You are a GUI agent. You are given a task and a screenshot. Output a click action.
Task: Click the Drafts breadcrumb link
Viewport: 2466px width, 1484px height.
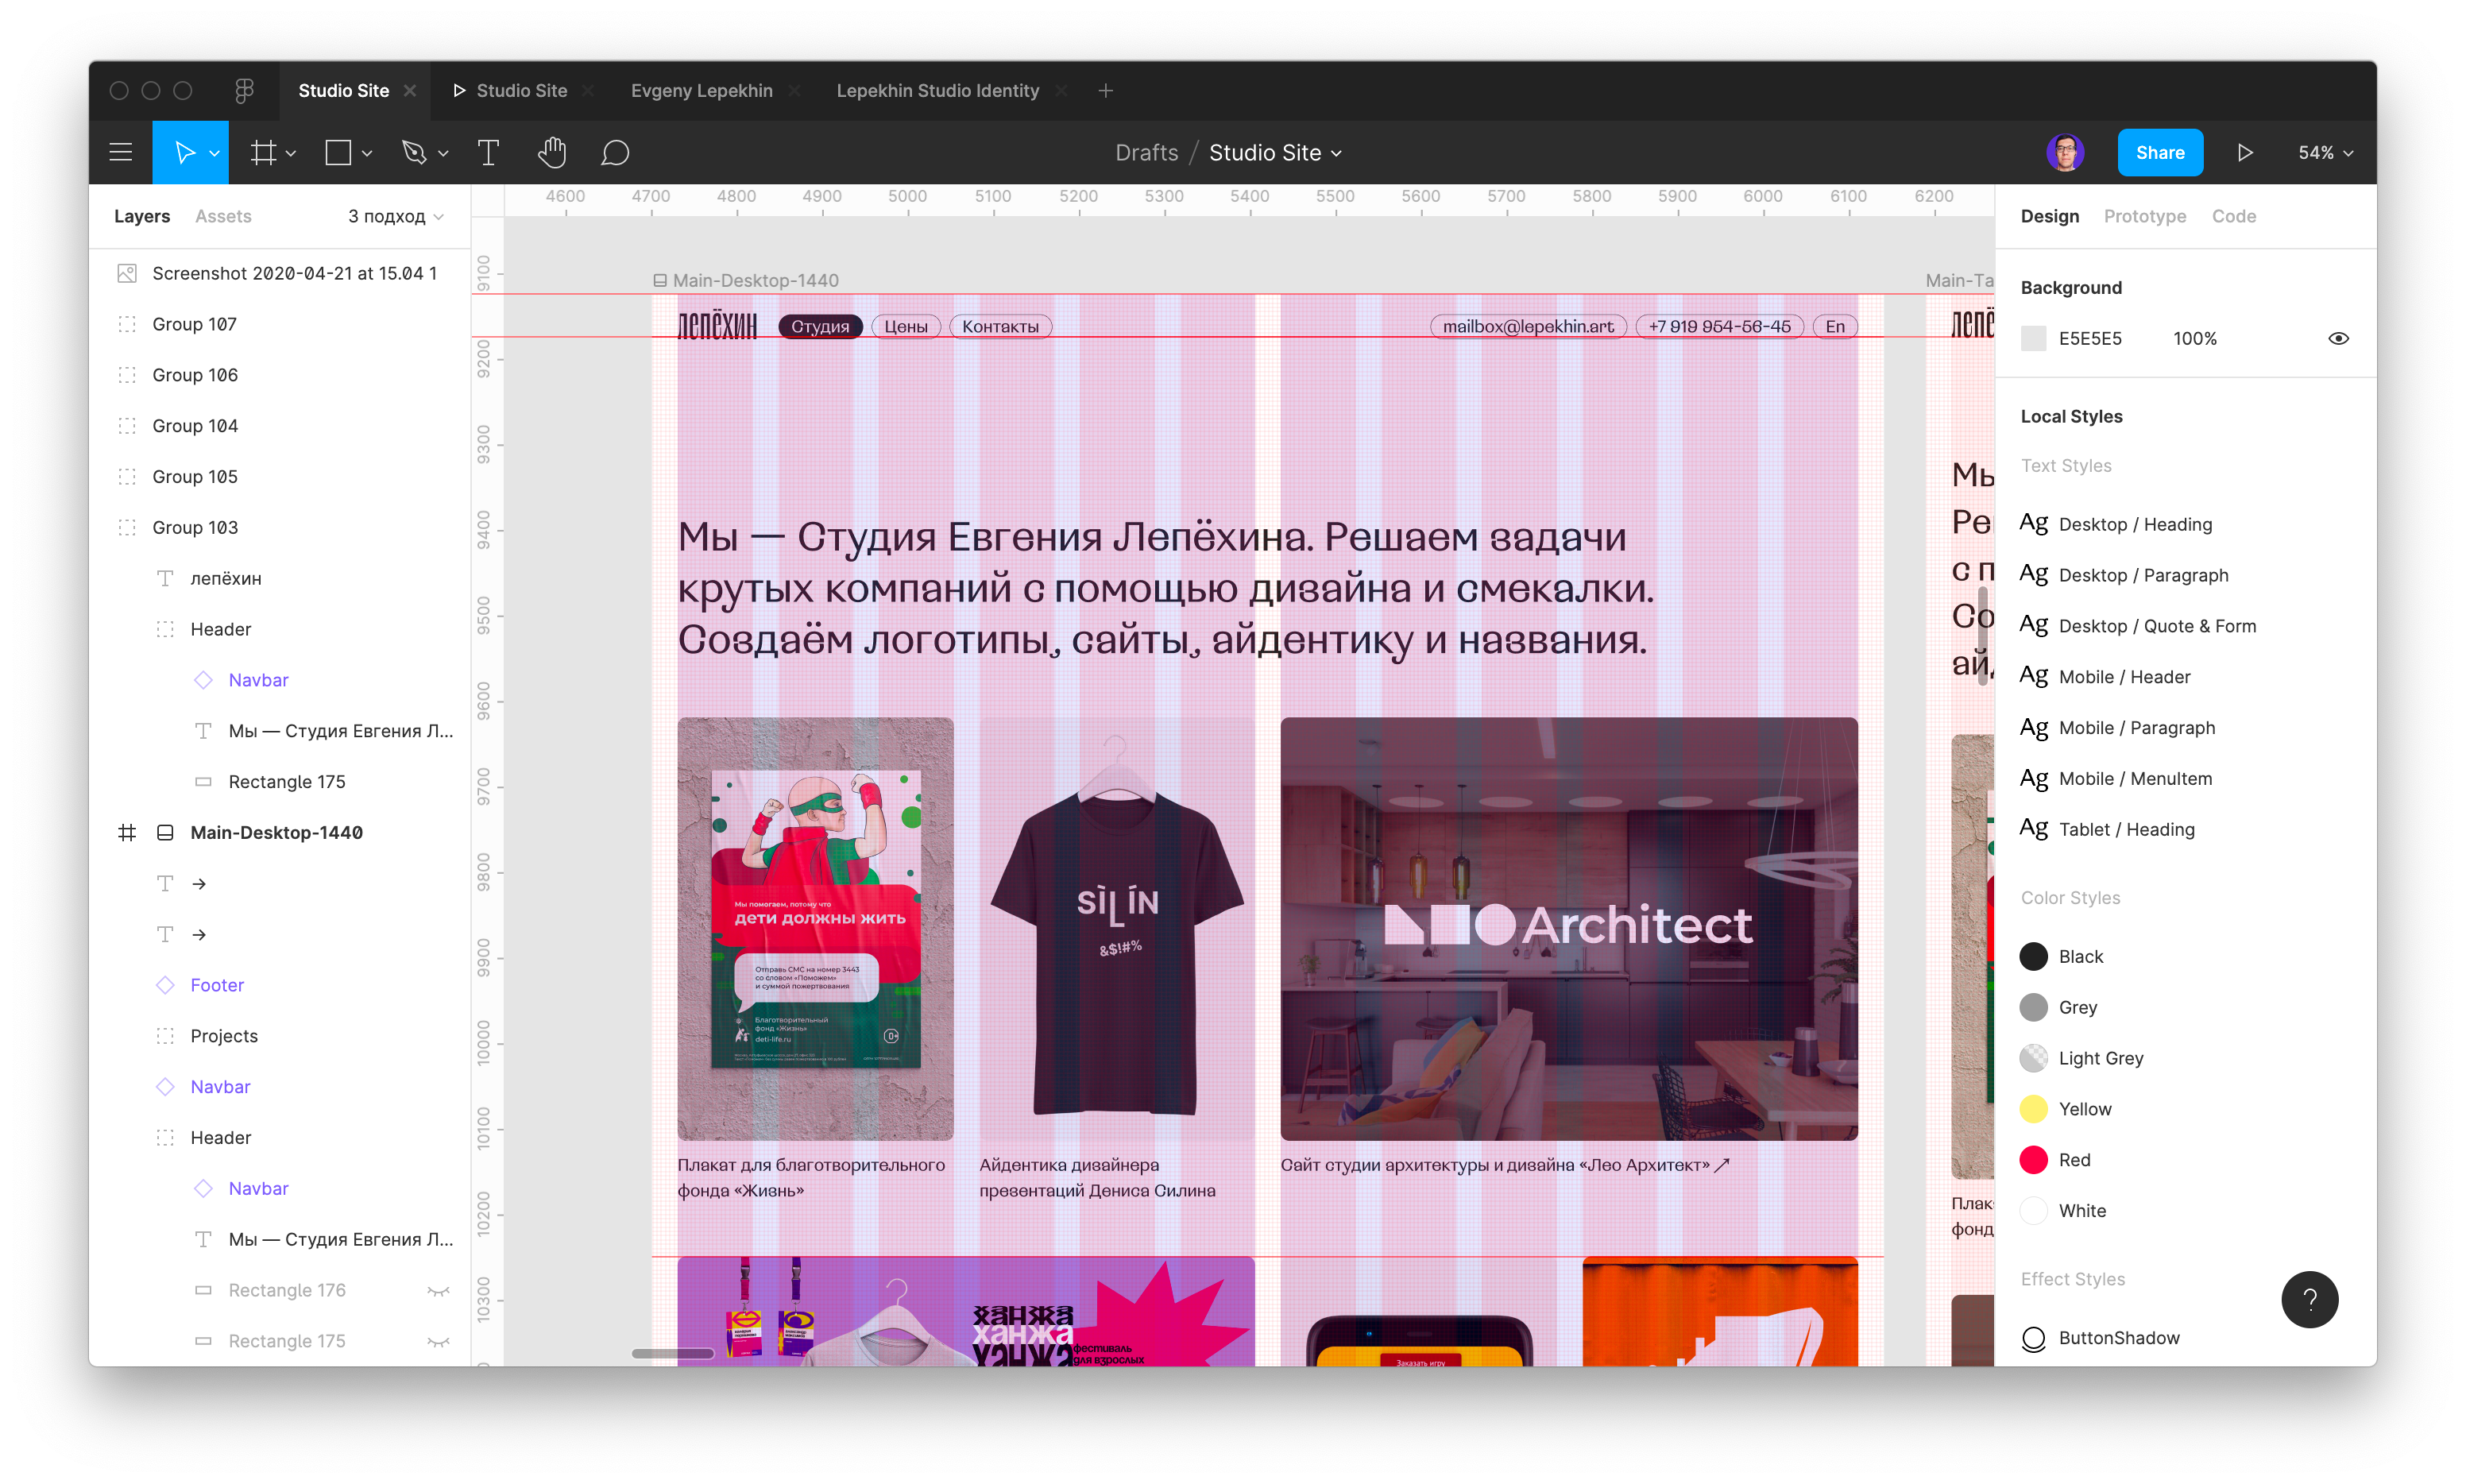click(x=1146, y=153)
